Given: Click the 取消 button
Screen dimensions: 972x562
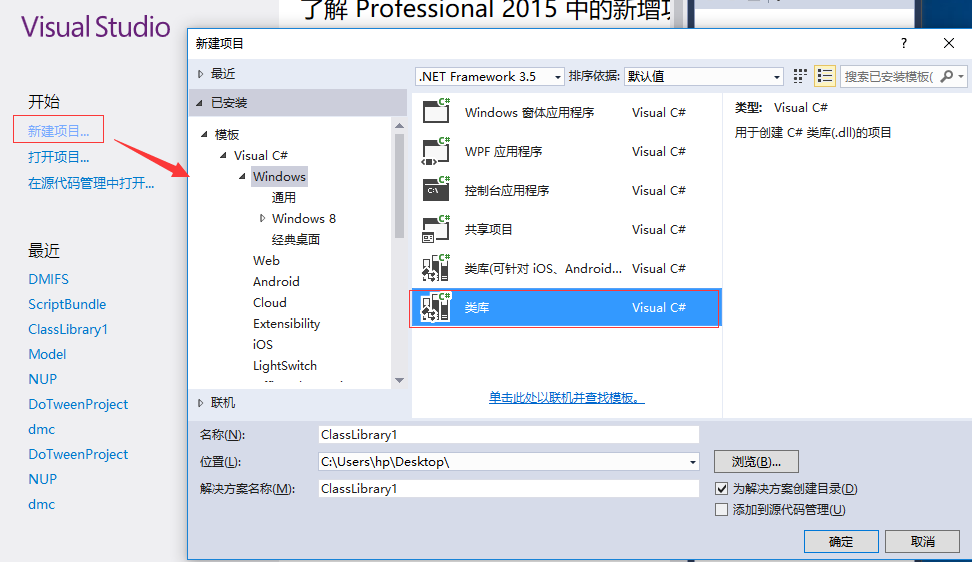Looking at the screenshot, I should tap(922, 542).
